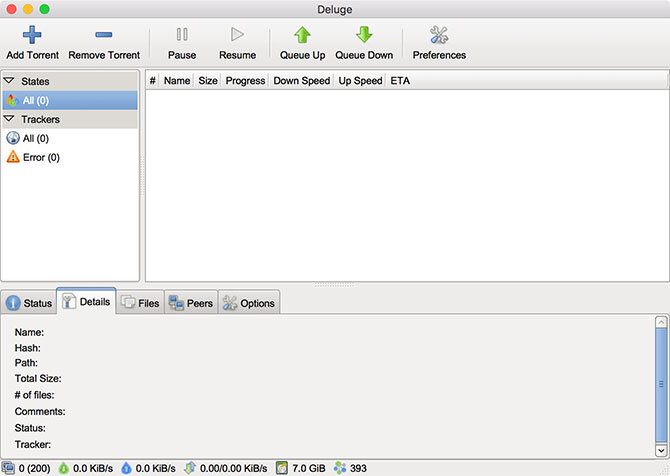Click the DHT nodes icon

340,468
